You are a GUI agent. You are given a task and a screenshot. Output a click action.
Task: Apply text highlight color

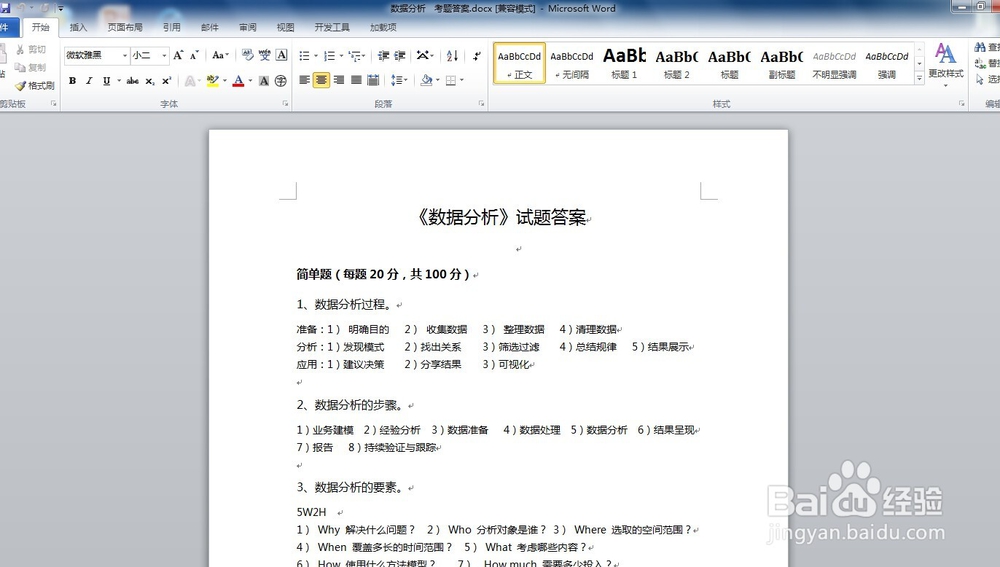tap(212, 81)
